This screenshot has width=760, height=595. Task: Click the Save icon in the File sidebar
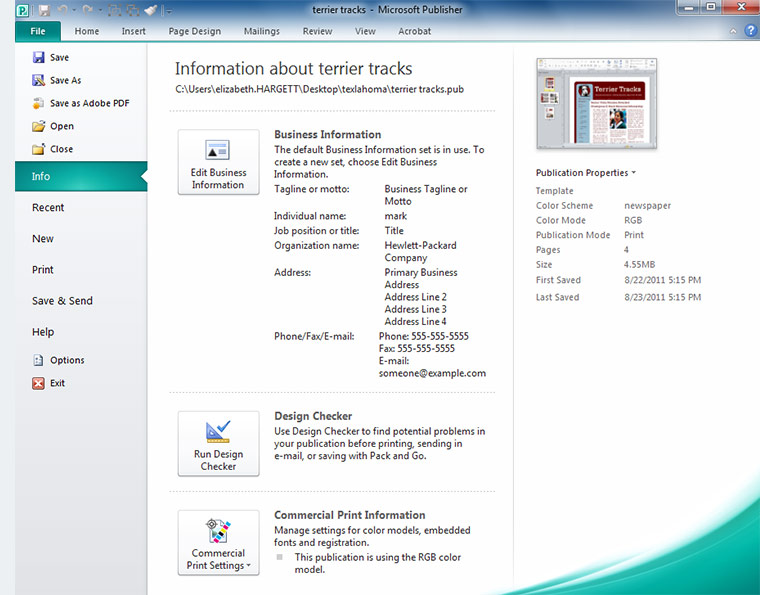pos(39,58)
